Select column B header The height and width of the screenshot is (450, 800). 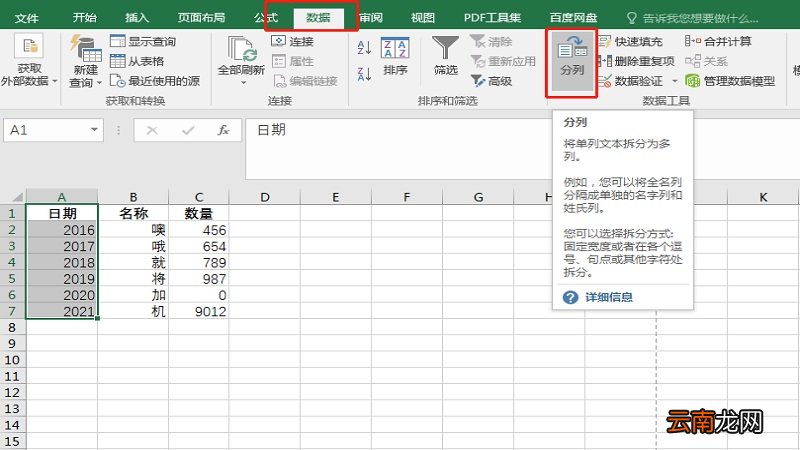[x=133, y=197]
